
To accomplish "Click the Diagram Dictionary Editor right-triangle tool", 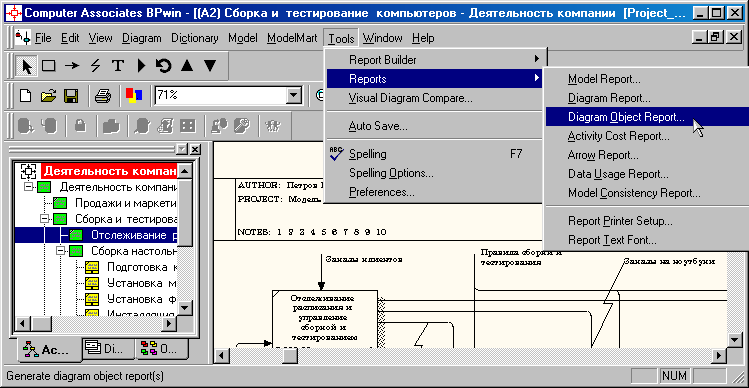I will [141, 66].
